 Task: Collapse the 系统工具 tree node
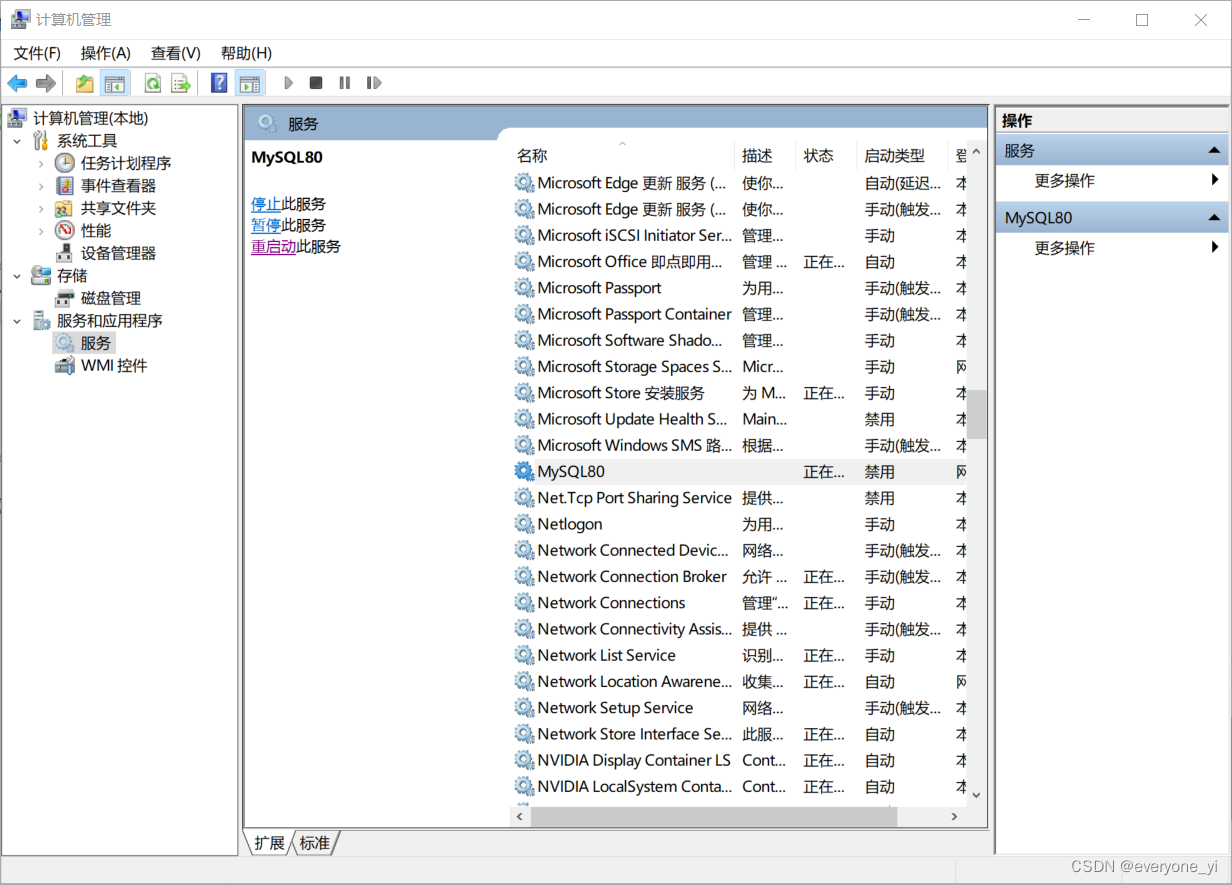coord(17,141)
